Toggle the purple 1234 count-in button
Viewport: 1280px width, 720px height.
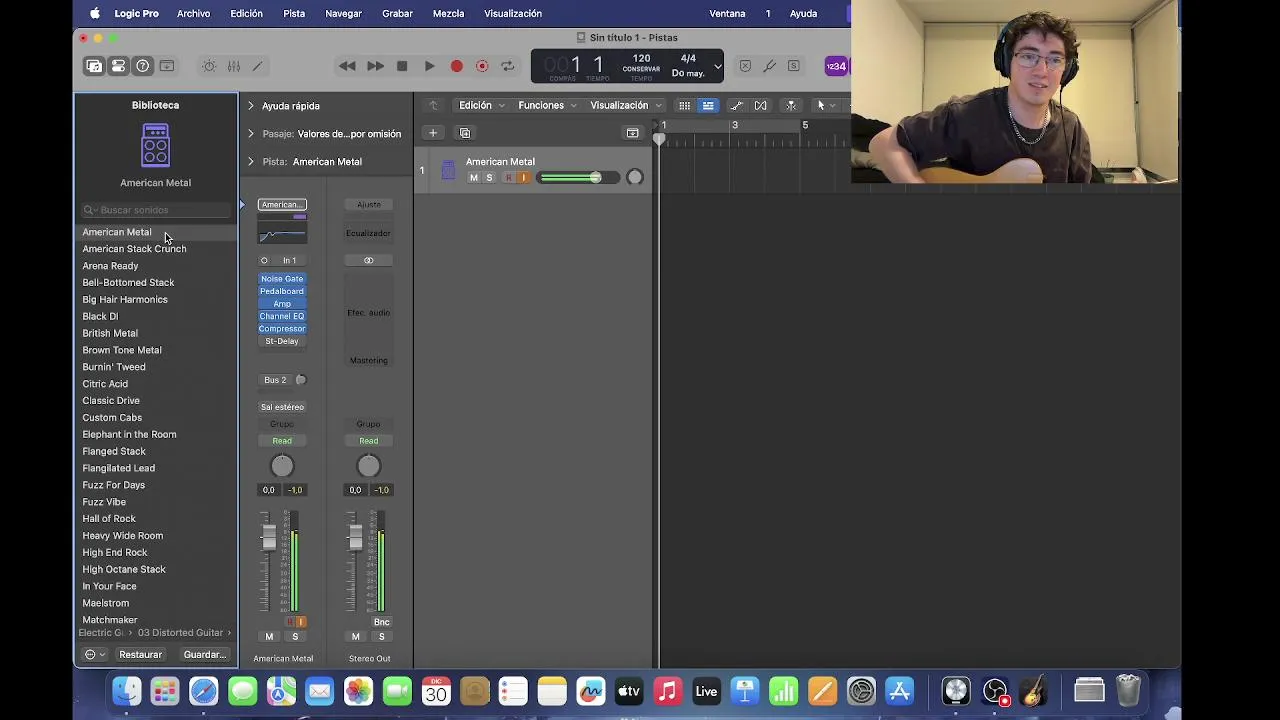pos(836,66)
